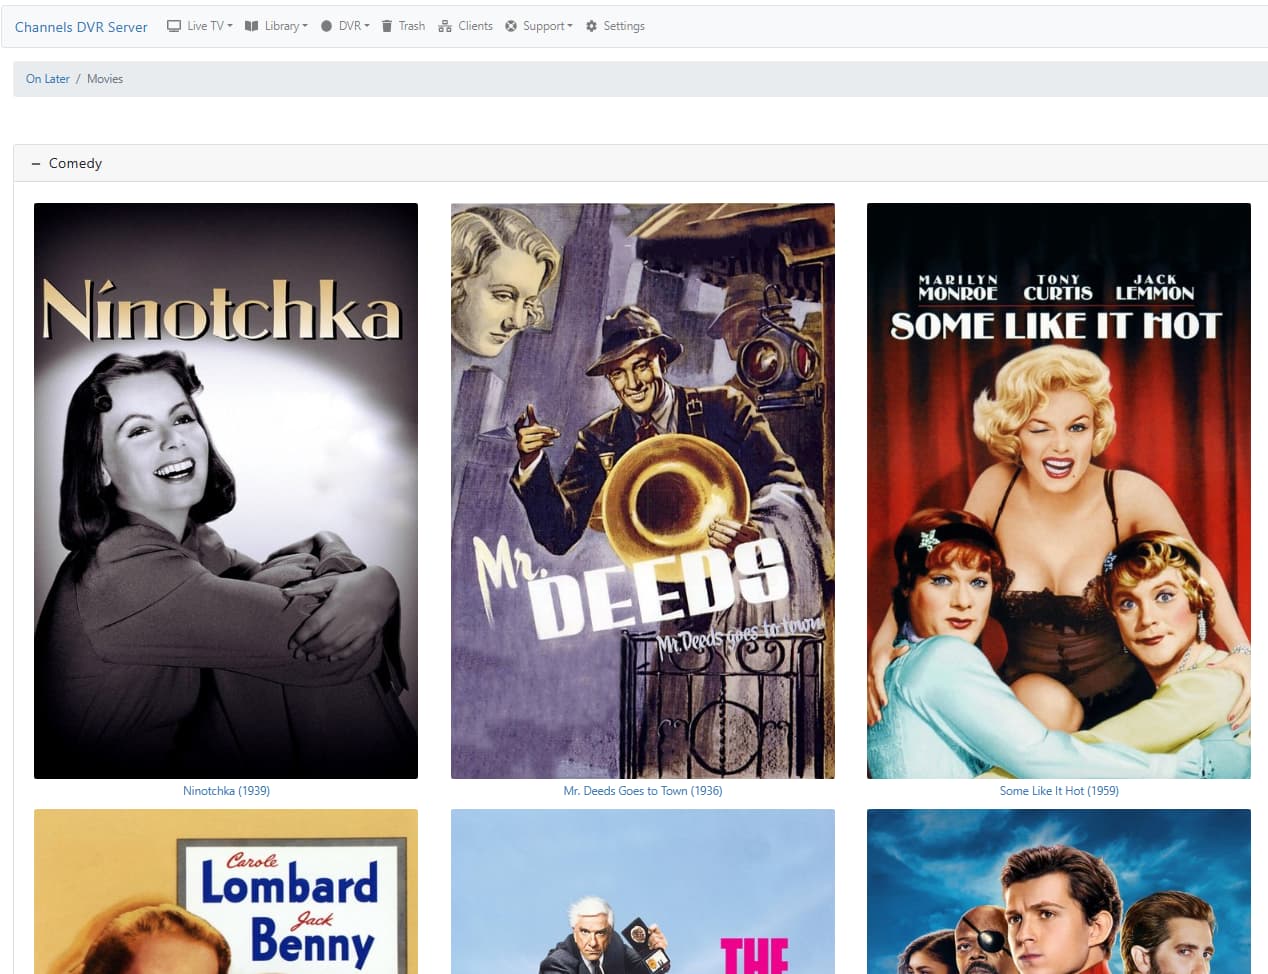Select the Some Like It Hot poster

(1058, 490)
